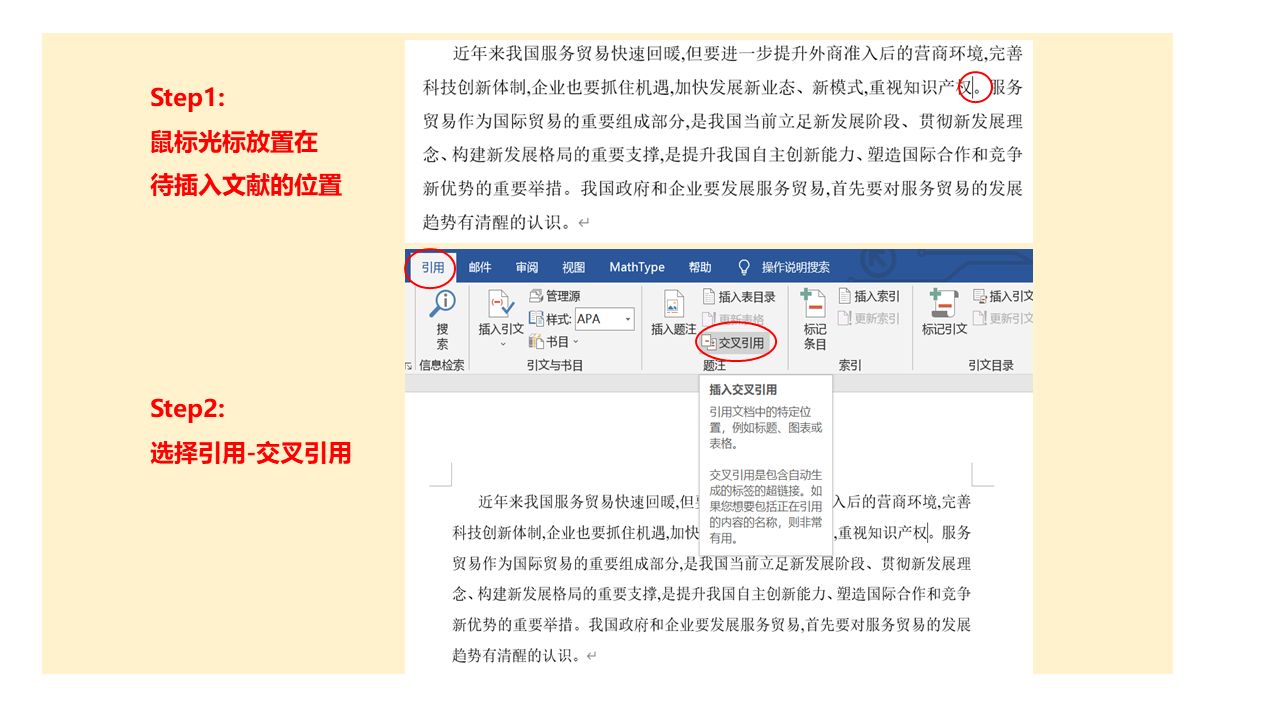The height and width of the screenshot is (720, 1280).
Task: Expand the 插入引文 dropdown arrow
Action: click(502, 344)
